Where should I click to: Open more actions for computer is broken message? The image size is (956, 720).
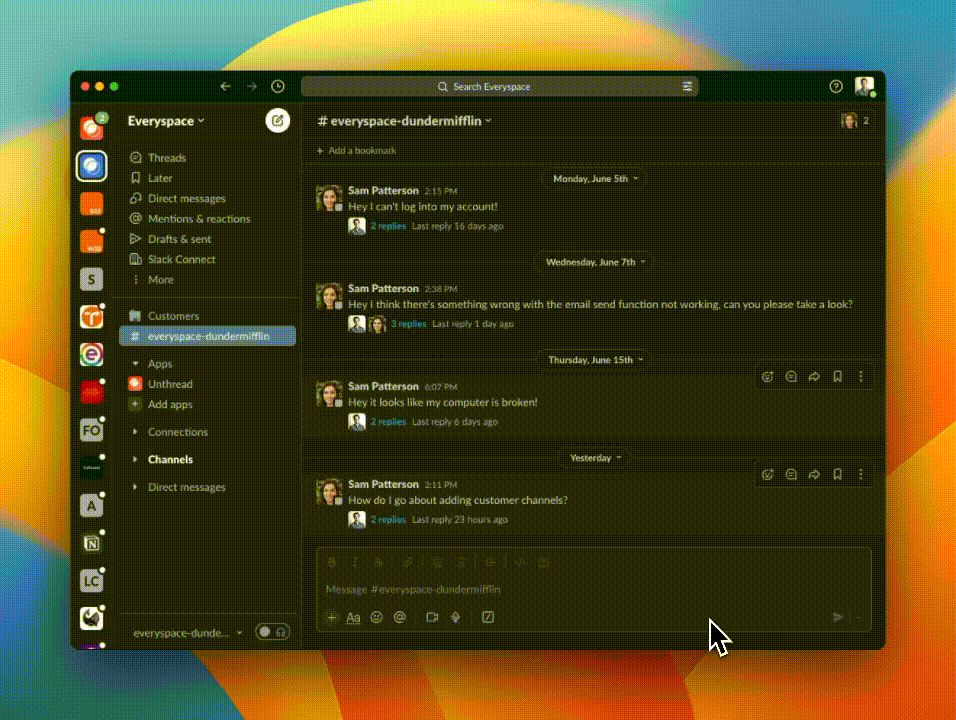point(861,377)
